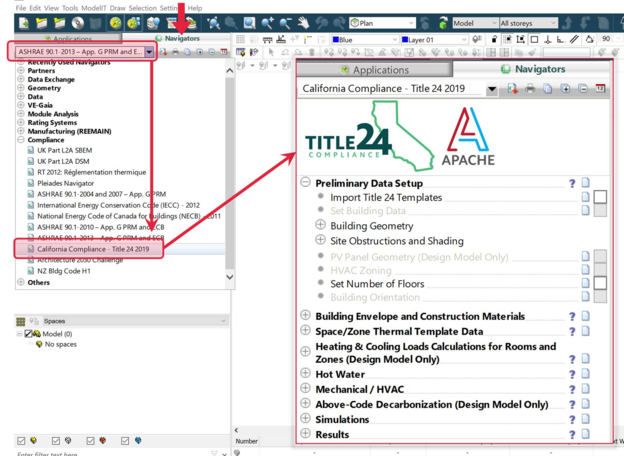Click the notes page icon beside Results
Image resolution: width=624 pixels, height=456 pixels.
click(x=586, y=434)
